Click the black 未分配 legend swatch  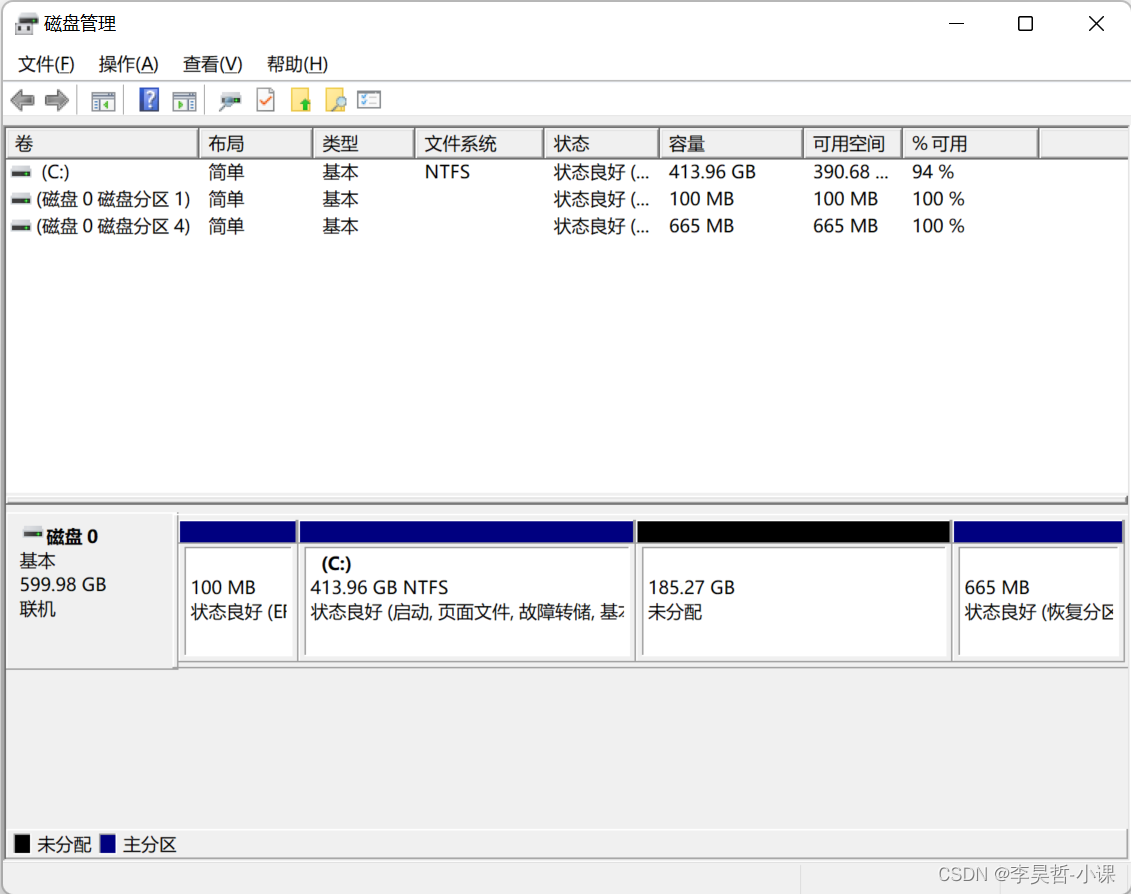[22, 843]
